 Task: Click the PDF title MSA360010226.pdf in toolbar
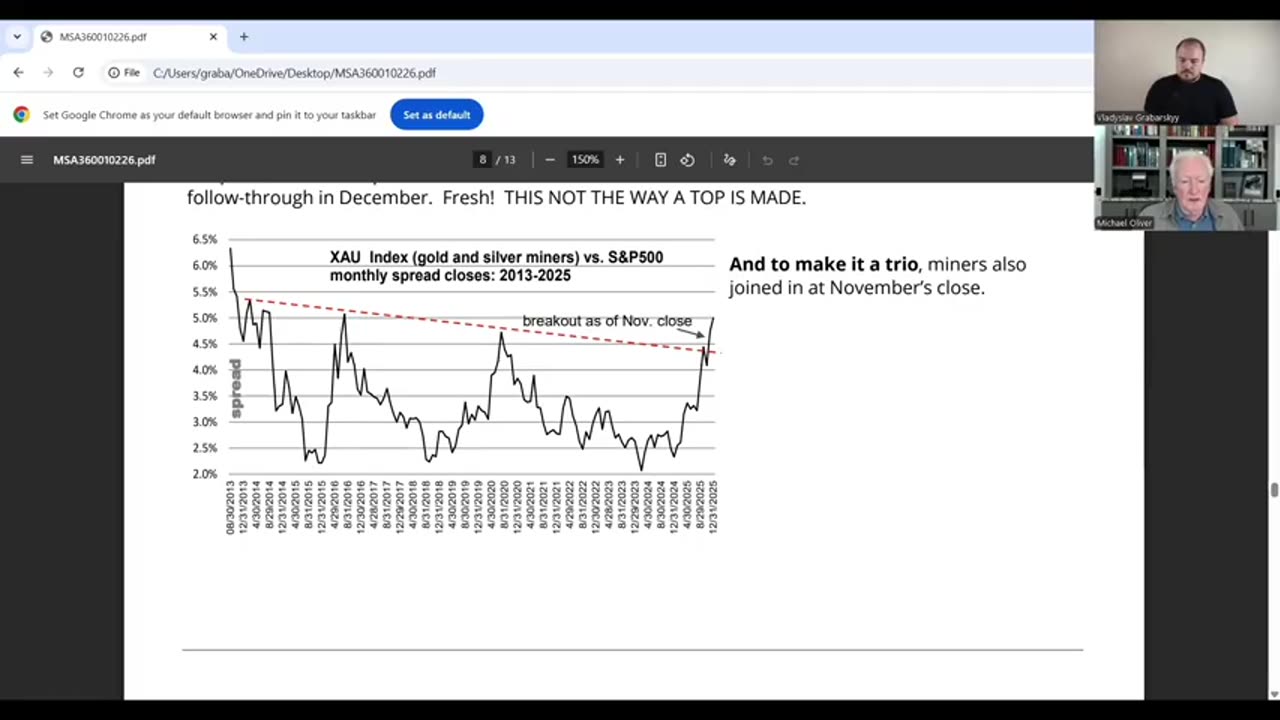(x=104, y=160)
